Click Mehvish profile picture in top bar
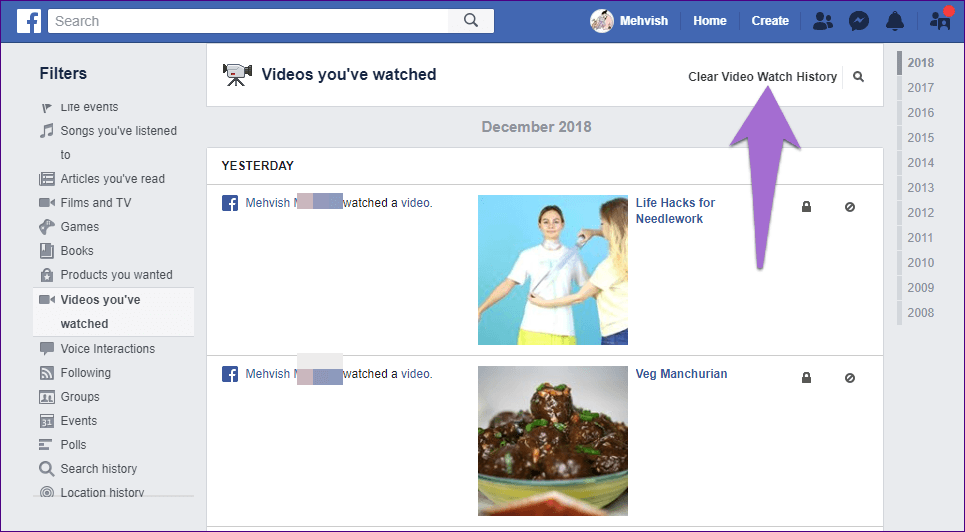Image resolution: width=965 pixels, height=532 pixels. (602, 21)
